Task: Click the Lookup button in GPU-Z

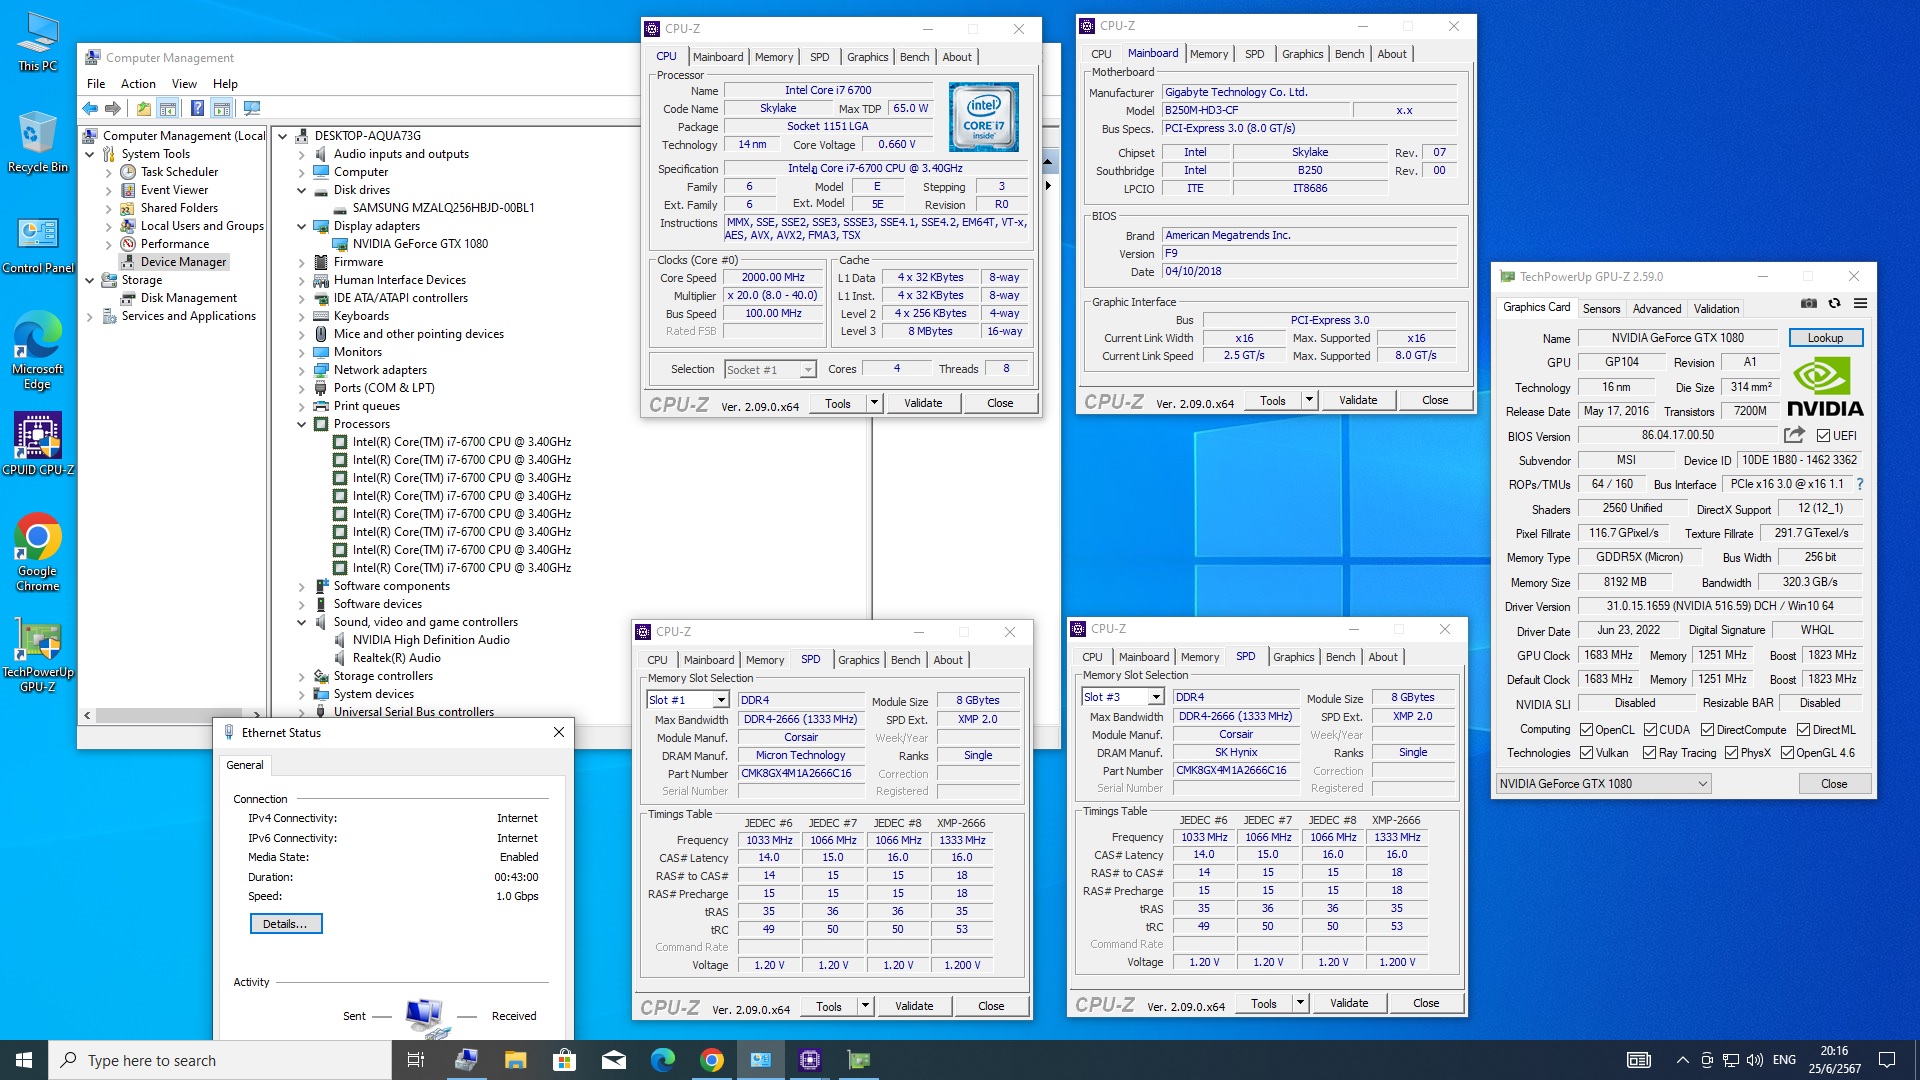Action: pos(1825,338)
